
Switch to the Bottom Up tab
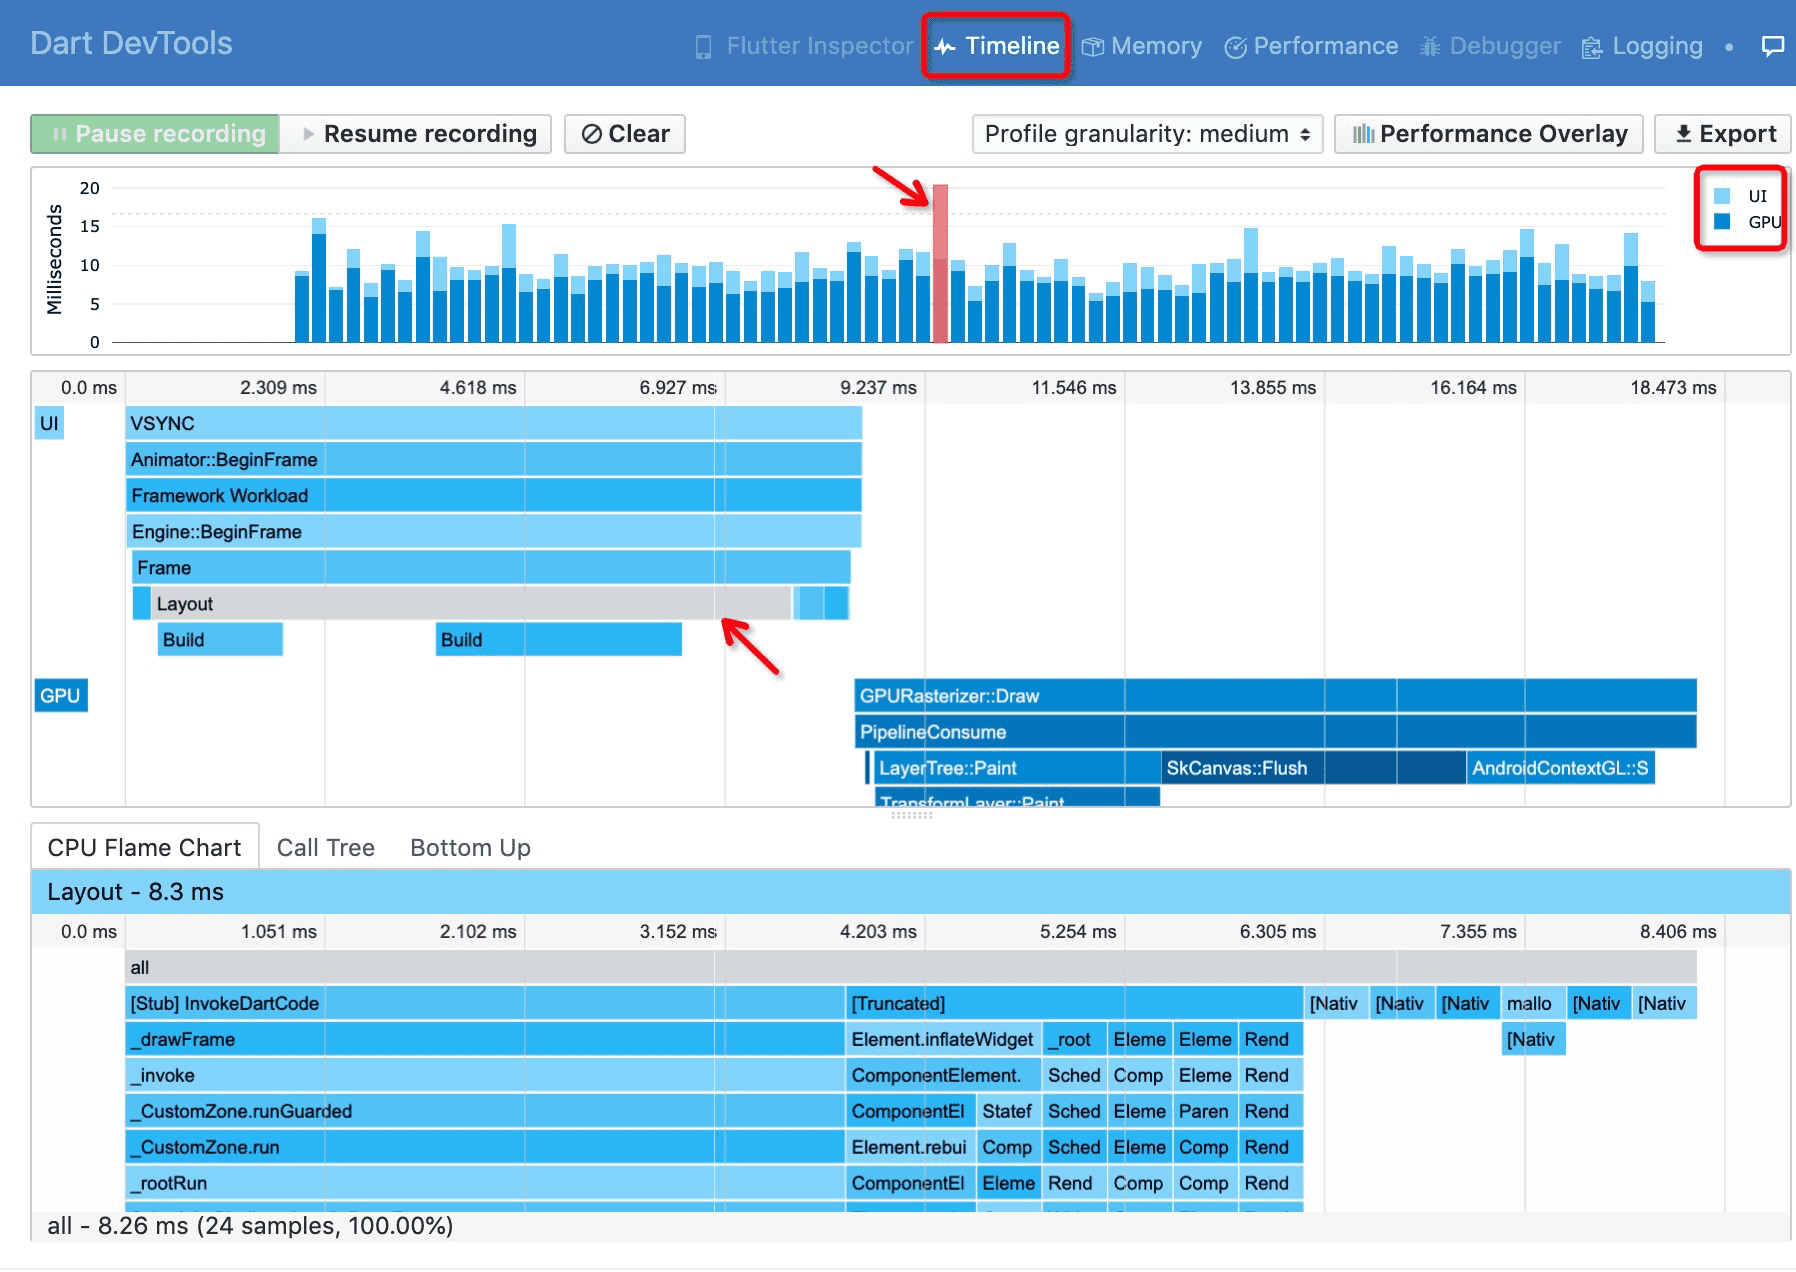(x=470, y=848)
